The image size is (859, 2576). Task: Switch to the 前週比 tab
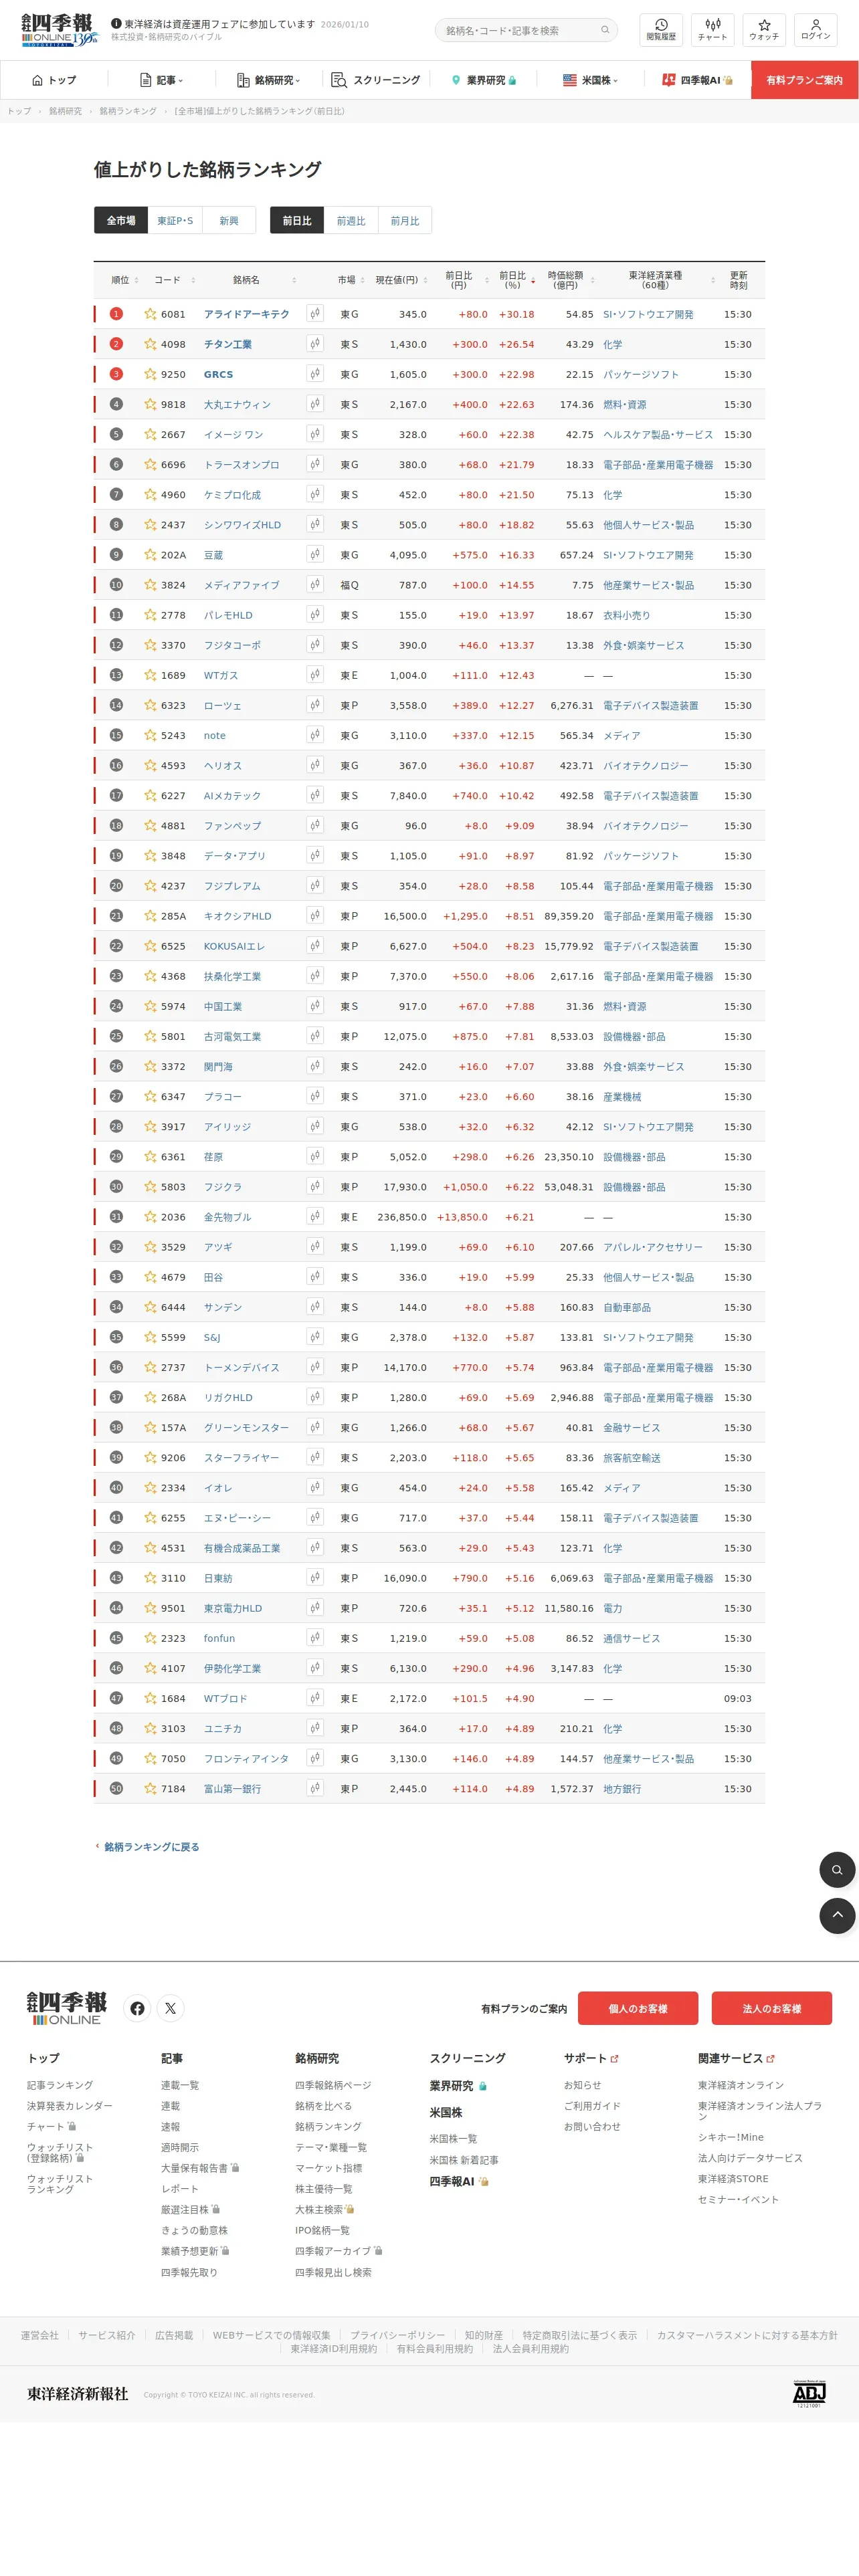coord(351,221)
